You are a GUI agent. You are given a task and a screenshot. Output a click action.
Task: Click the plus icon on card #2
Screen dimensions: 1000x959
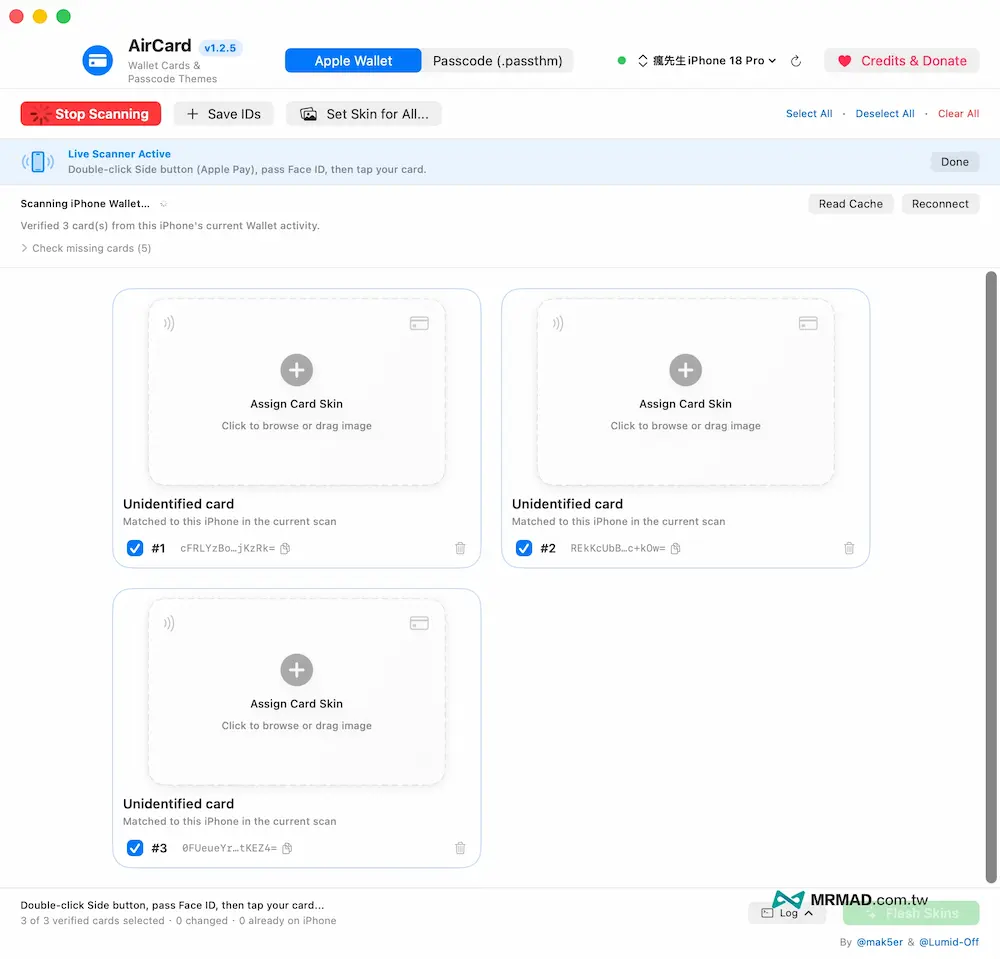(x=686, y=370)
